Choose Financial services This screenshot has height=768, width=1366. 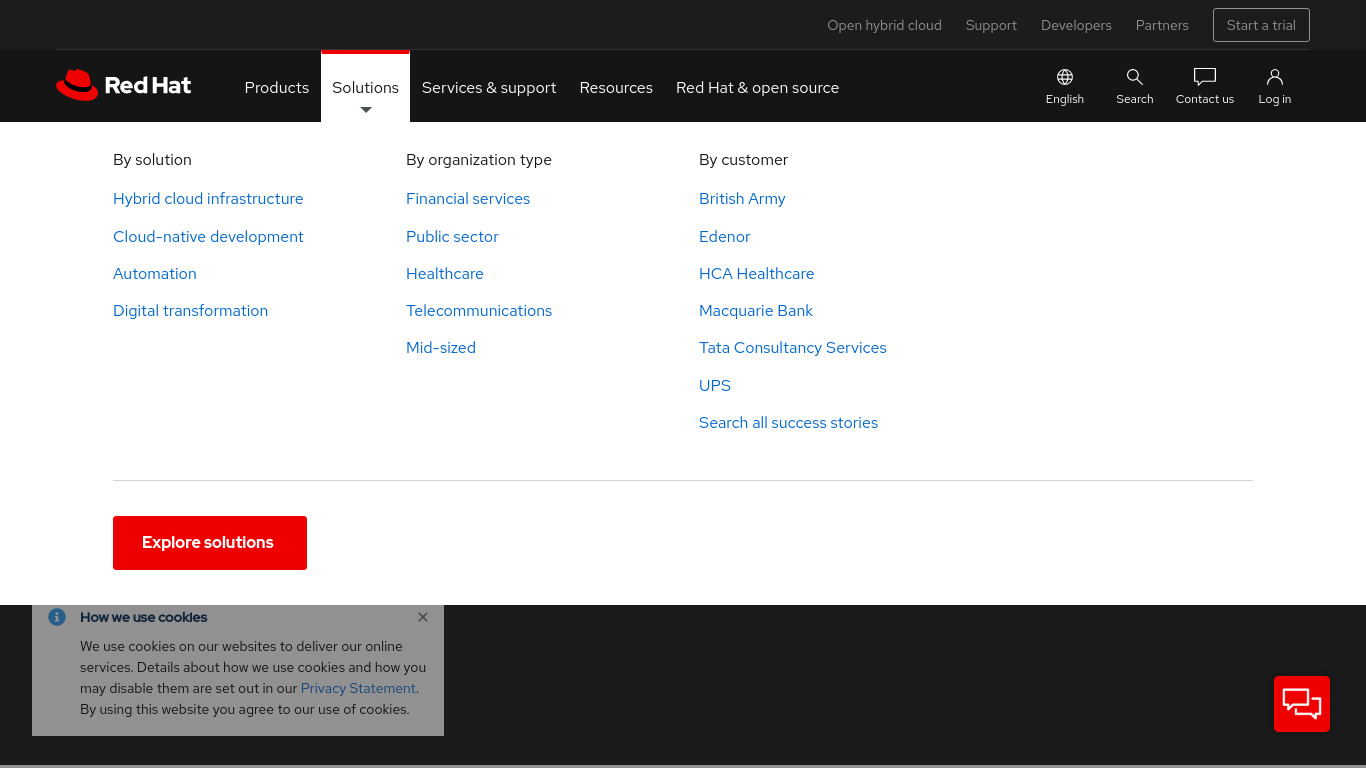[x=468, y=199]
